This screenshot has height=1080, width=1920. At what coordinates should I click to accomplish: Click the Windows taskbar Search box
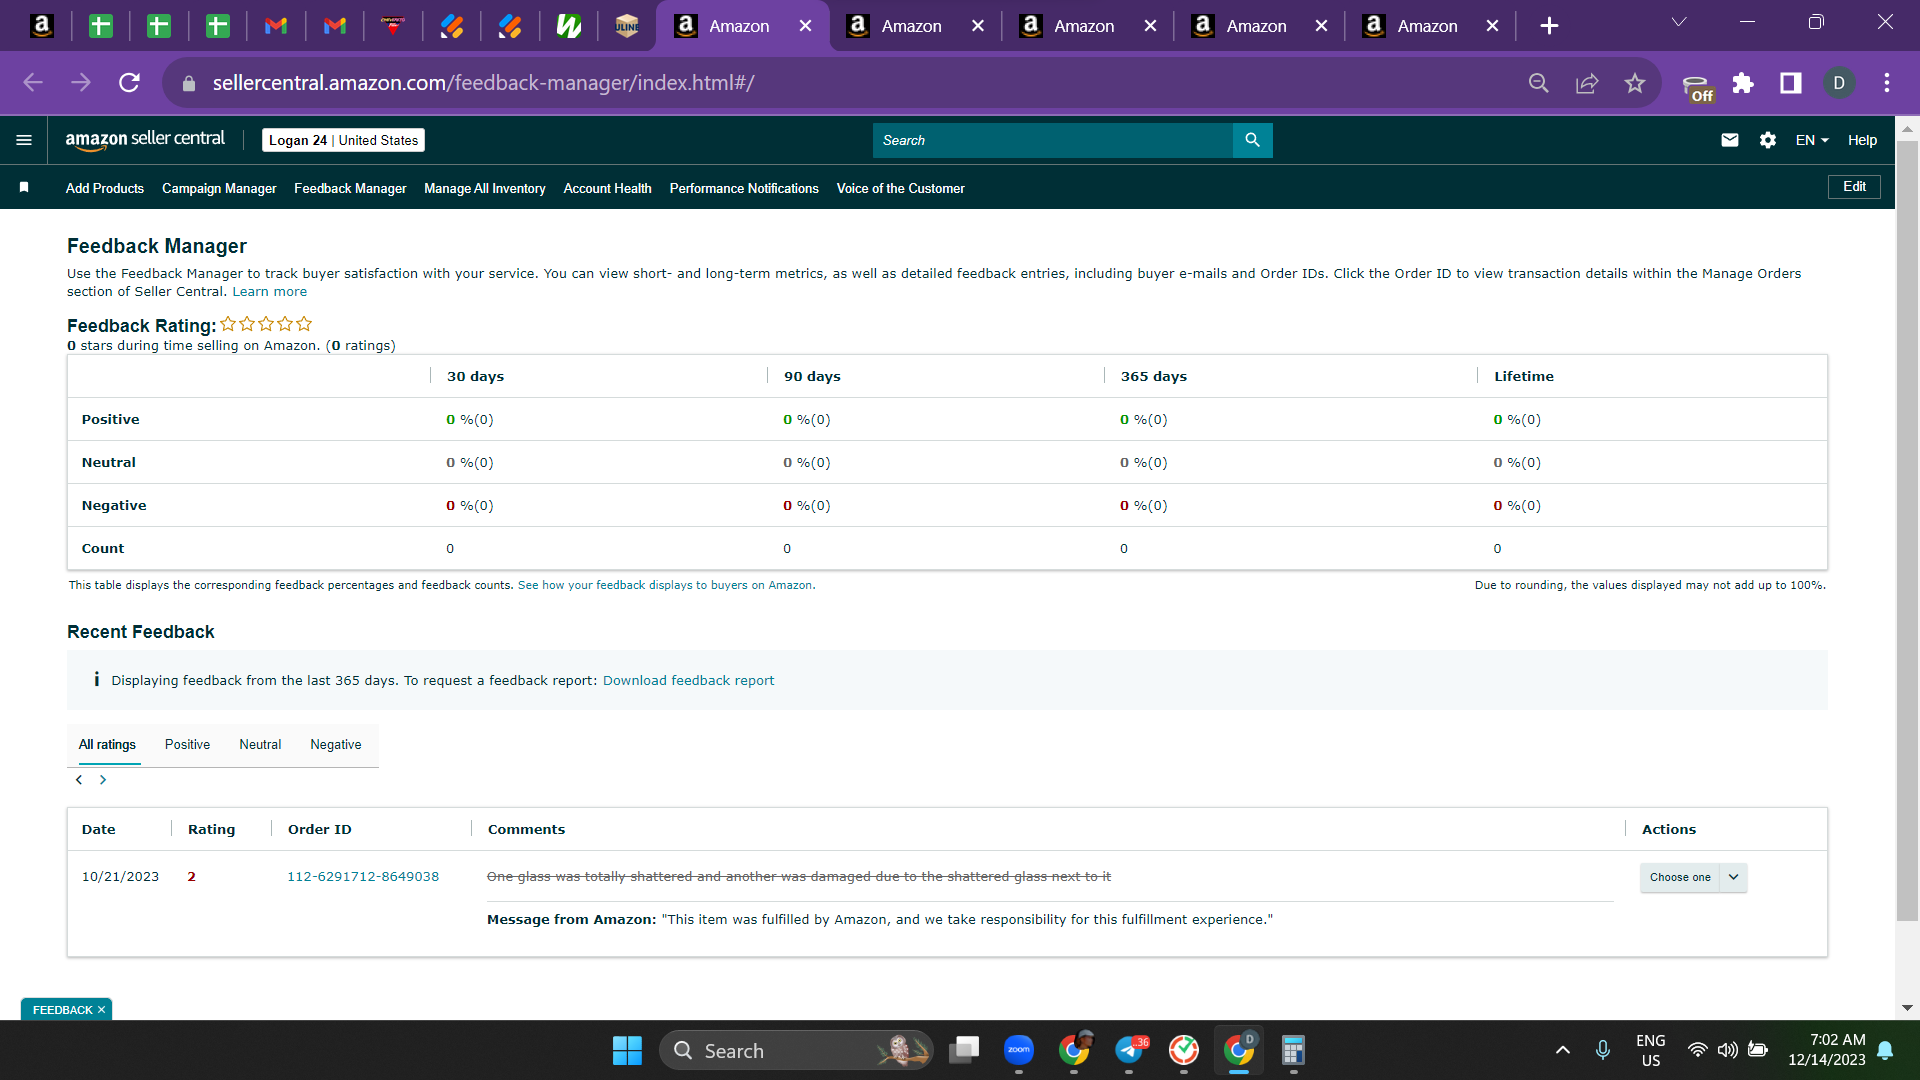(796, 1051)
